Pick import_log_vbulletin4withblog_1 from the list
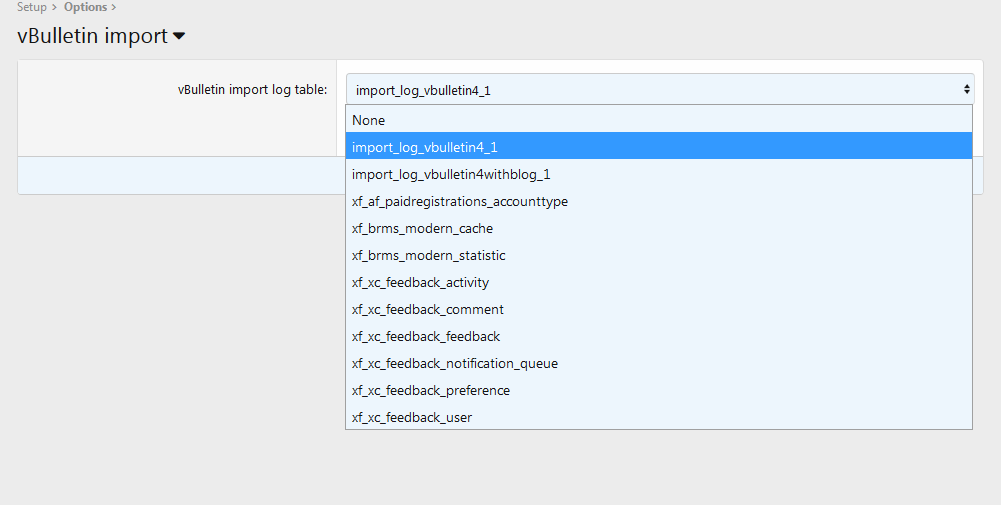This screenshot has width=1001, height=505. click(451, 174)
